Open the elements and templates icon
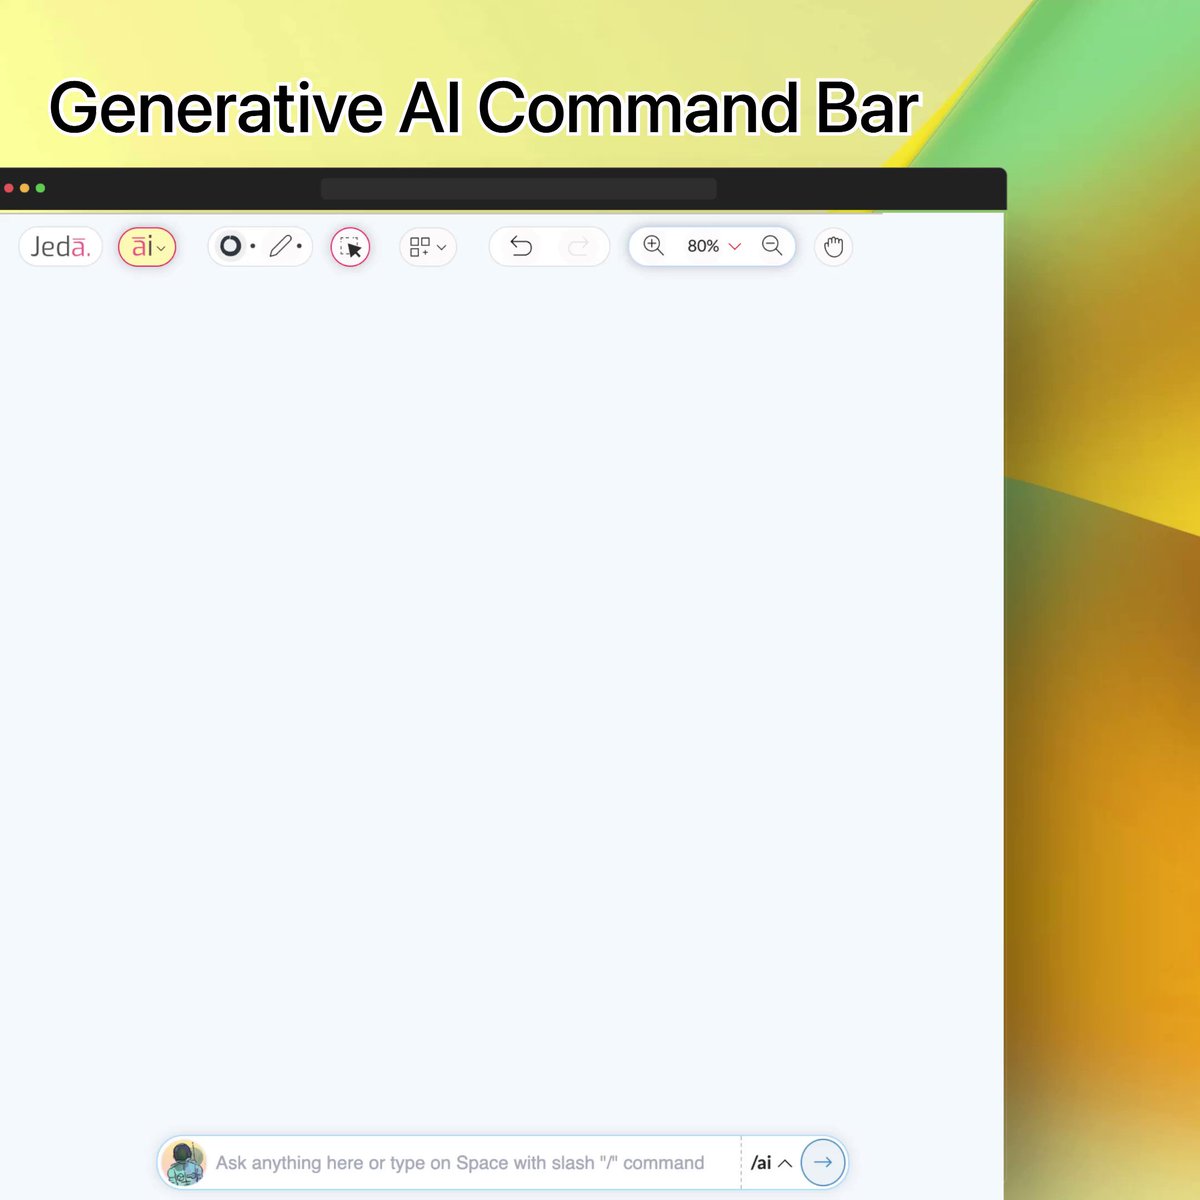Image resolution: width=1200 pixels, height=1200 pixels. (x=421, y=246)
